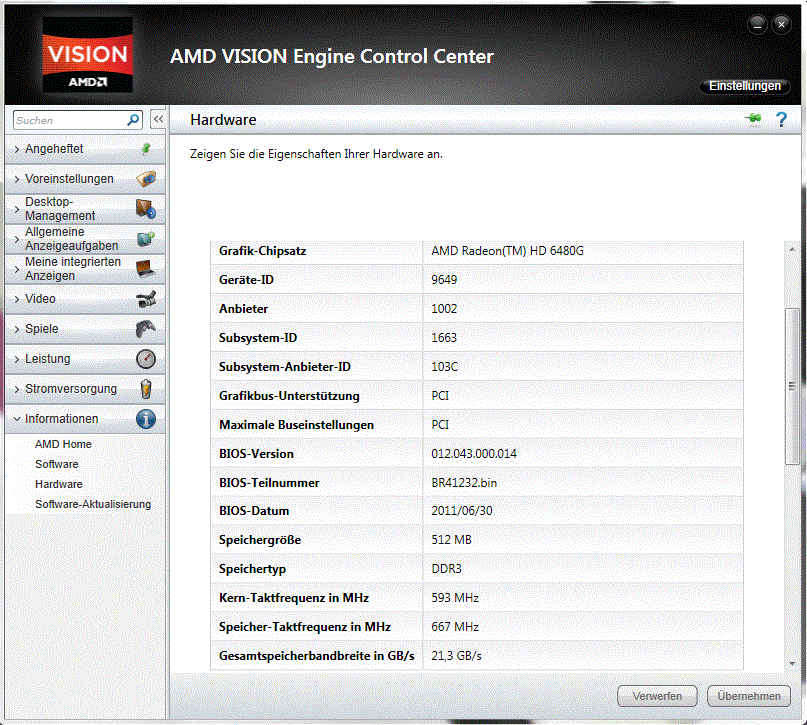Minimize the Control Center window
The width and height of the screenshot is (807, 725).
(x=757, y=24)
